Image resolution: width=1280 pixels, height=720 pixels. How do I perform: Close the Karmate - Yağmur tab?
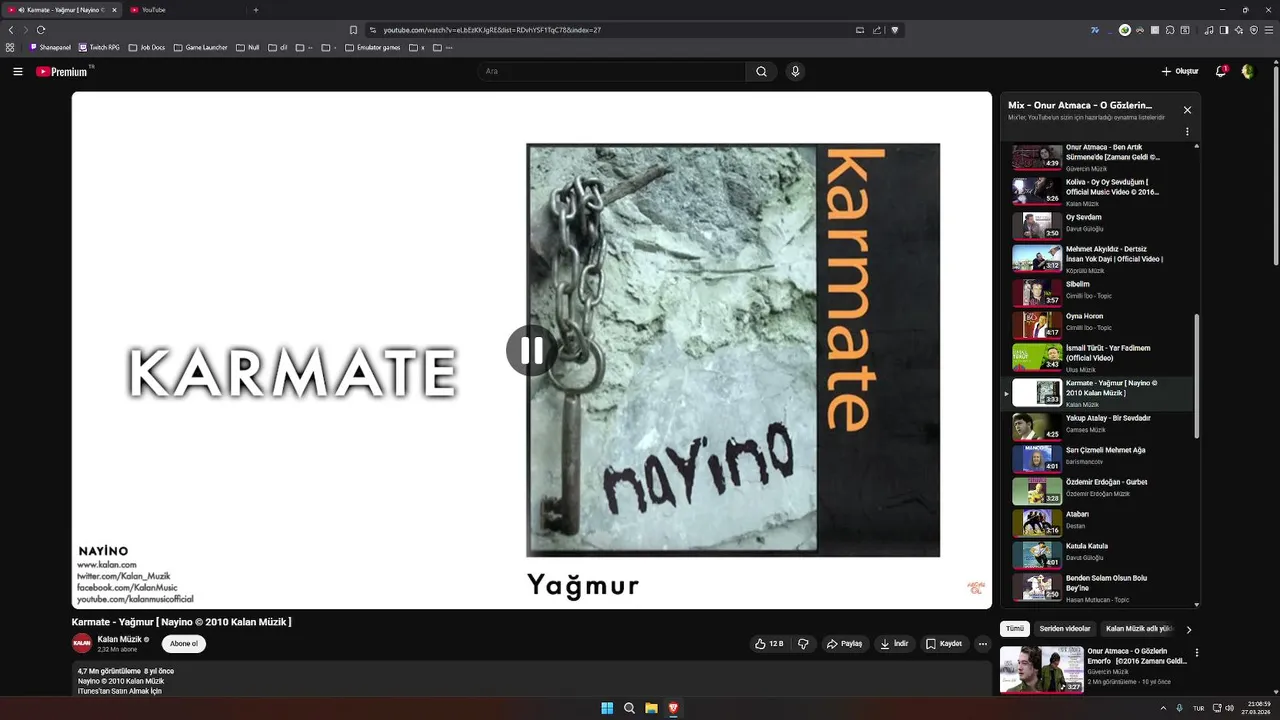[114, 10]
